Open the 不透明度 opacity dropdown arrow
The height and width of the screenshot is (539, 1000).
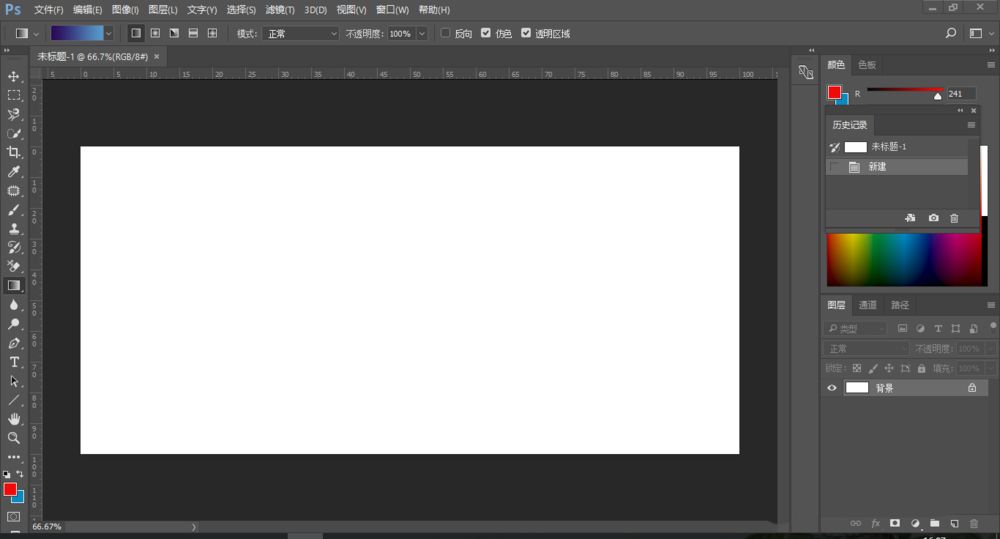422,33
